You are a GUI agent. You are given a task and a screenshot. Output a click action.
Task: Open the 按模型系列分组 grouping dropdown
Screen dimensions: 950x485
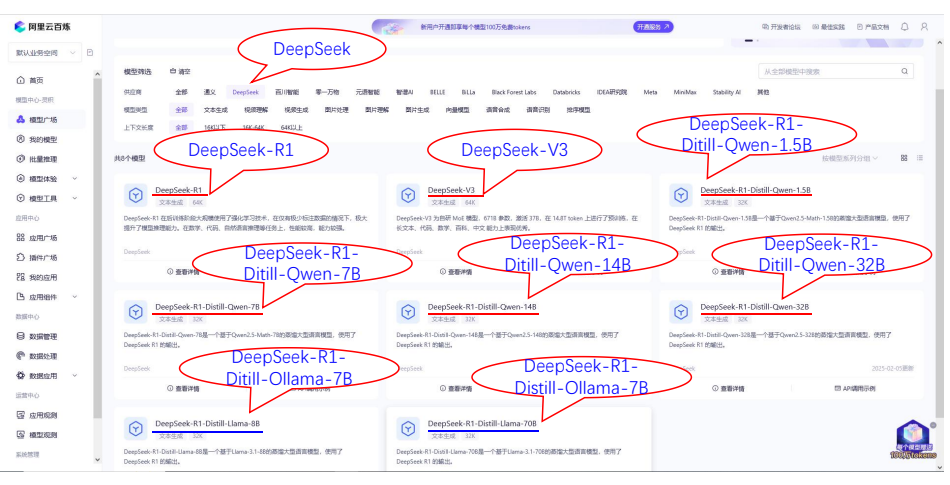click(x=850, y=158)
